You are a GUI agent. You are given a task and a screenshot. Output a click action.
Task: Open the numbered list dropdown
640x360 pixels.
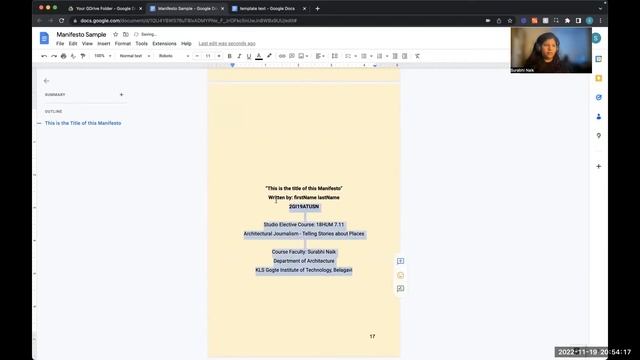[382, 56]
